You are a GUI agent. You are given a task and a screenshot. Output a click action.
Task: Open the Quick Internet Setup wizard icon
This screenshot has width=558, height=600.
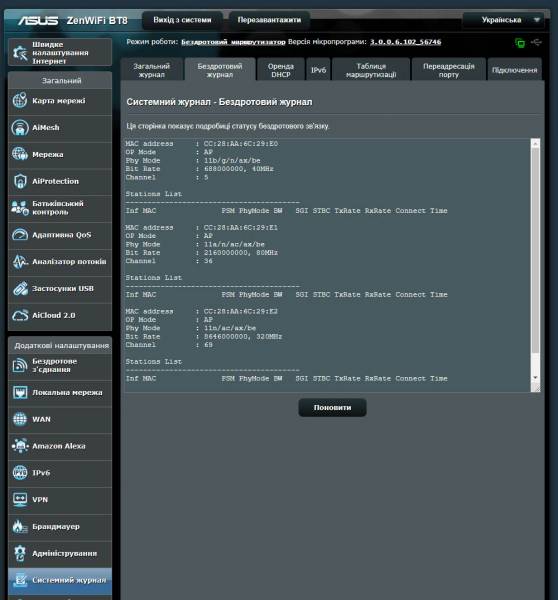[x=20, y=53]
